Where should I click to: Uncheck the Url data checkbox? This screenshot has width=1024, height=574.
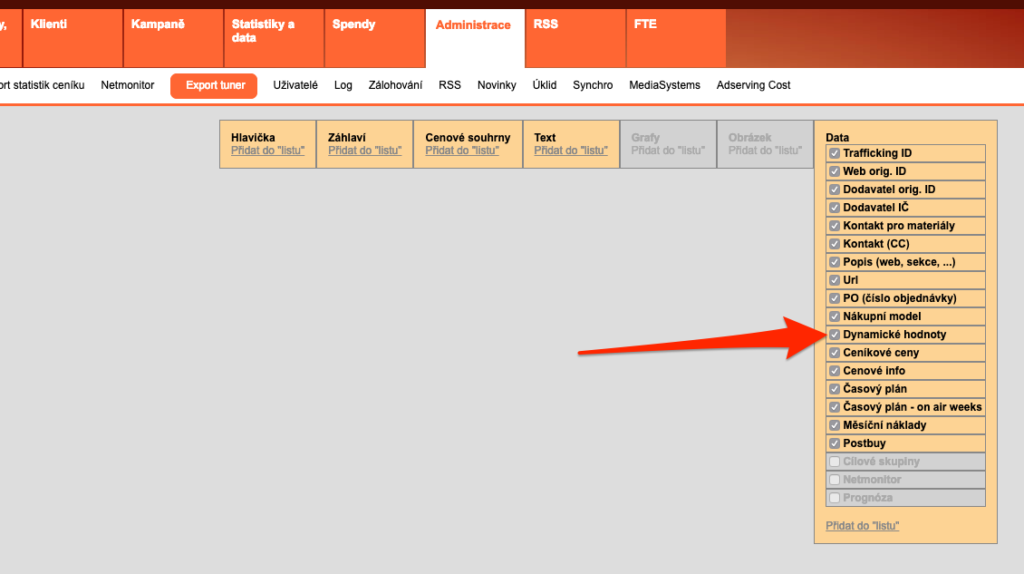(x=834, y=281)
